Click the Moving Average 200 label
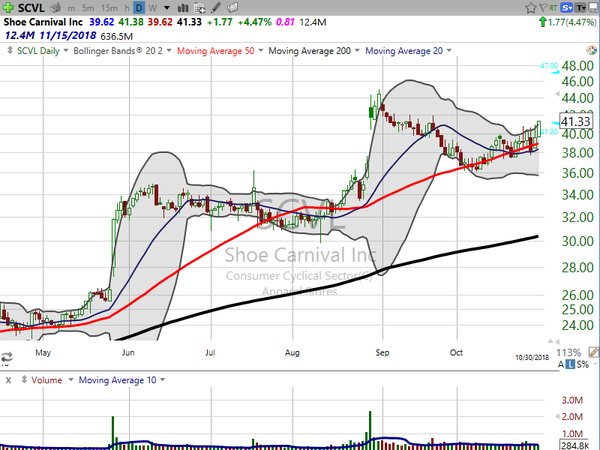 310,51
